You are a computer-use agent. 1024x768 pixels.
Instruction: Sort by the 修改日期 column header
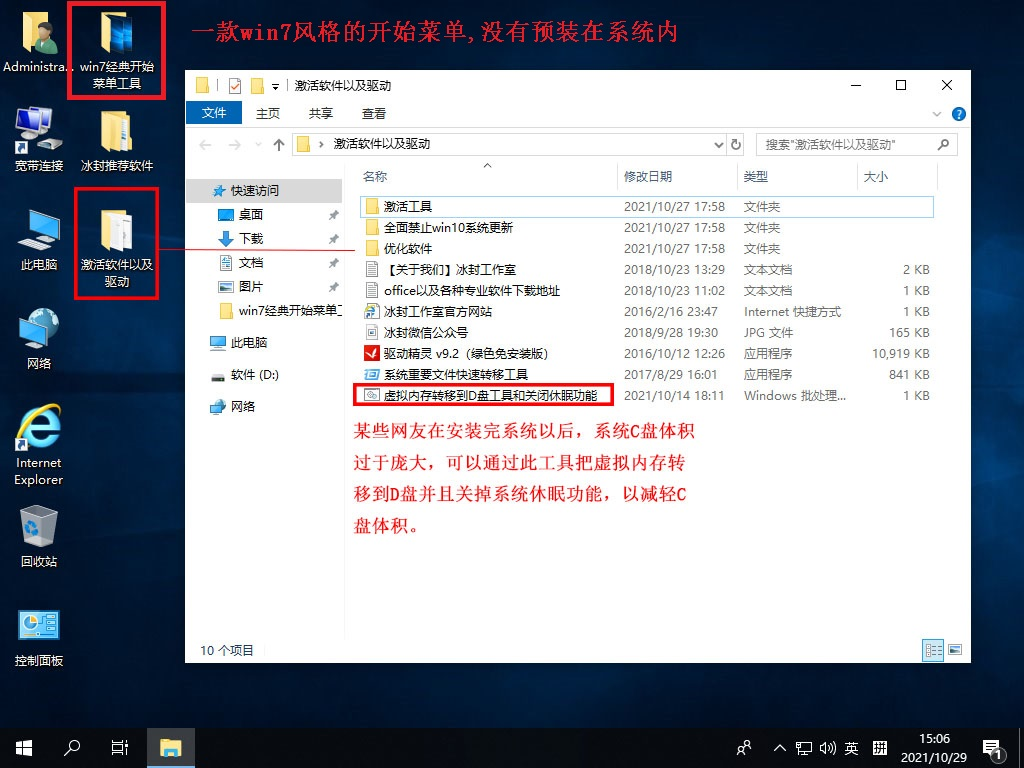(648, 177)
